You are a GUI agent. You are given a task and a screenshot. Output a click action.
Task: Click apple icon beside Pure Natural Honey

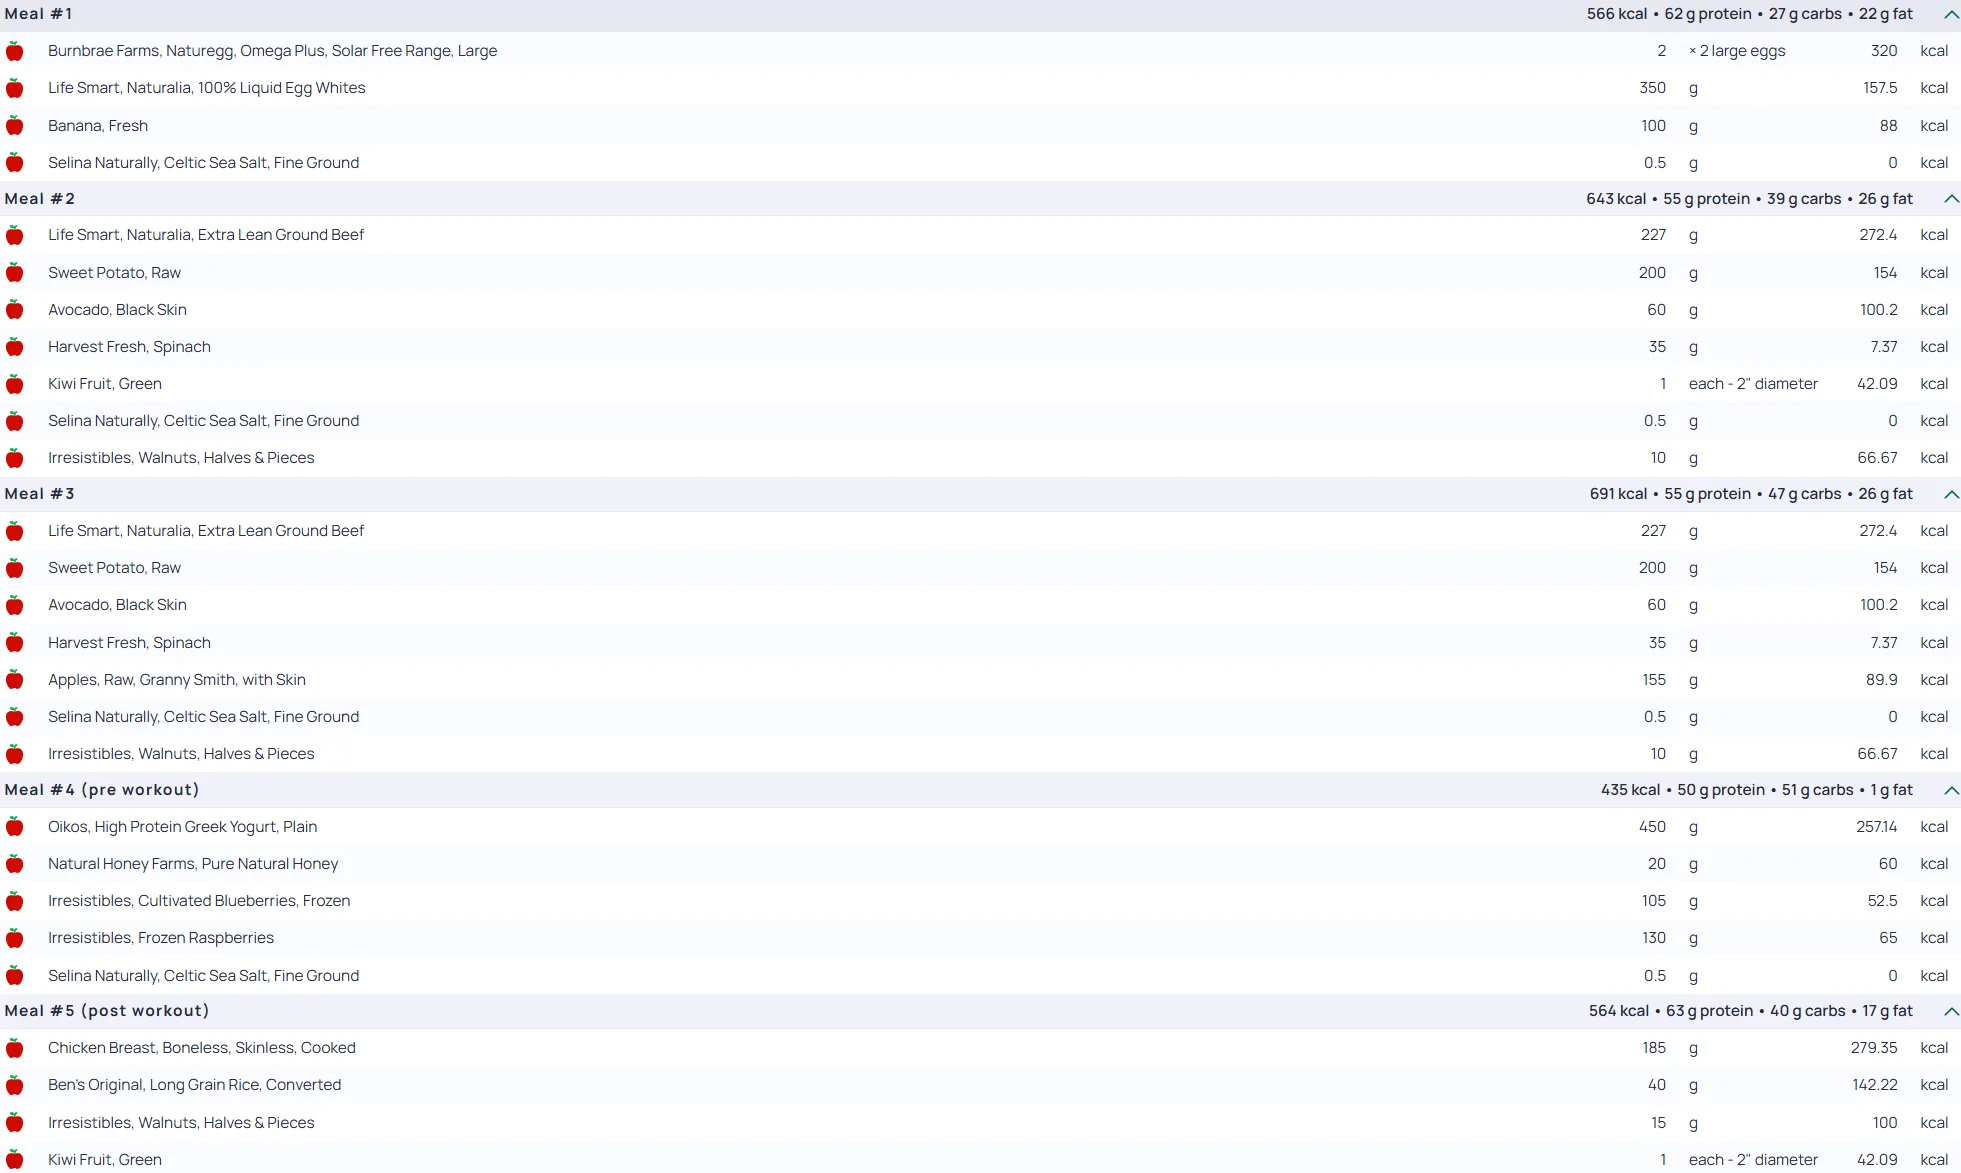point(15,864)
